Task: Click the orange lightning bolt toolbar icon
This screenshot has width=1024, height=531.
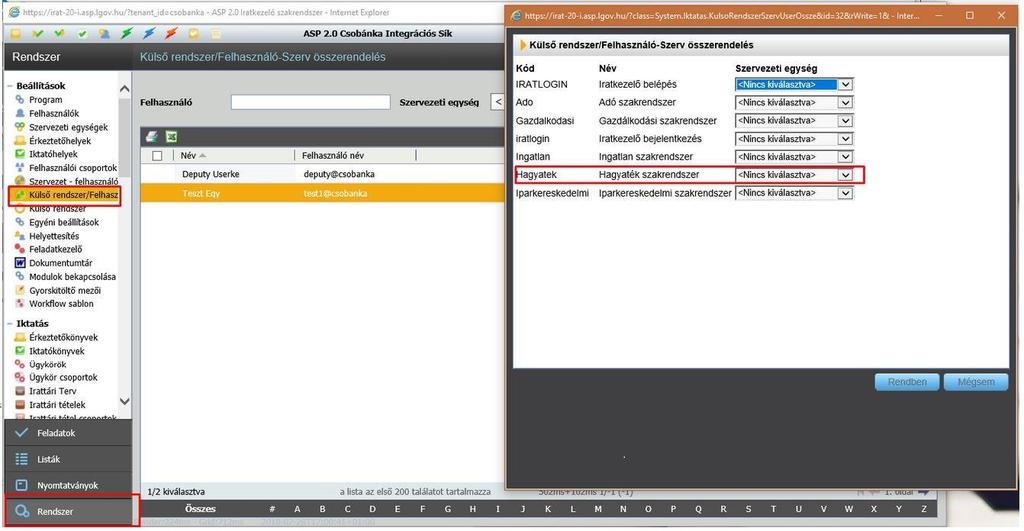Action: pos(171,33)
